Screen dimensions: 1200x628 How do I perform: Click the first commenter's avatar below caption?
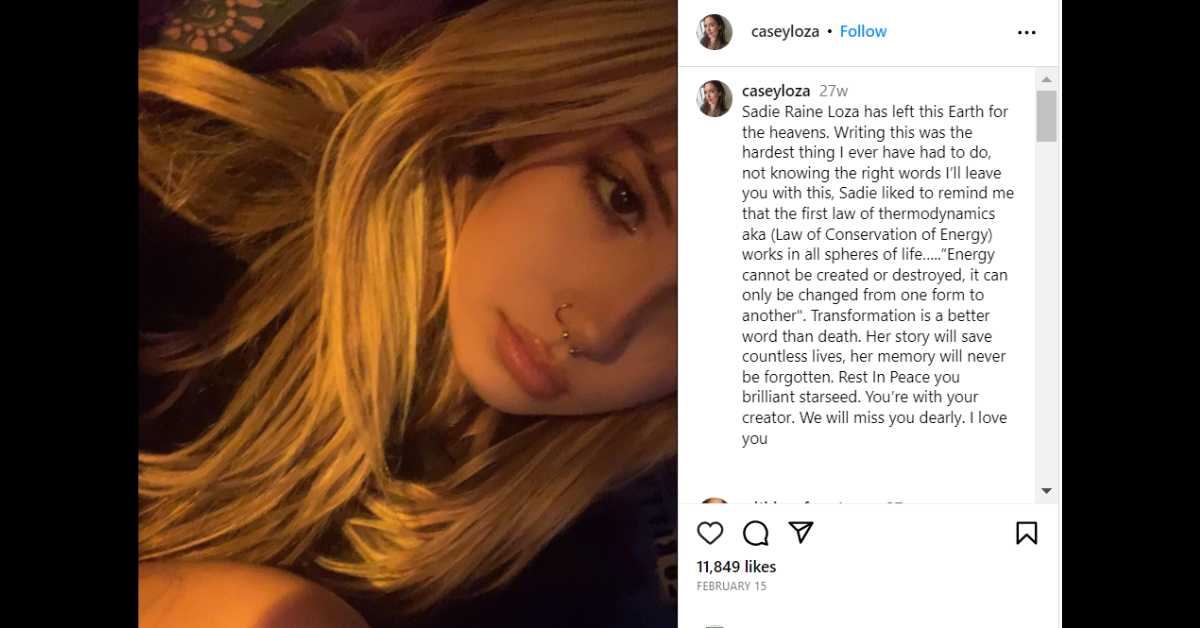pos(714,500)
